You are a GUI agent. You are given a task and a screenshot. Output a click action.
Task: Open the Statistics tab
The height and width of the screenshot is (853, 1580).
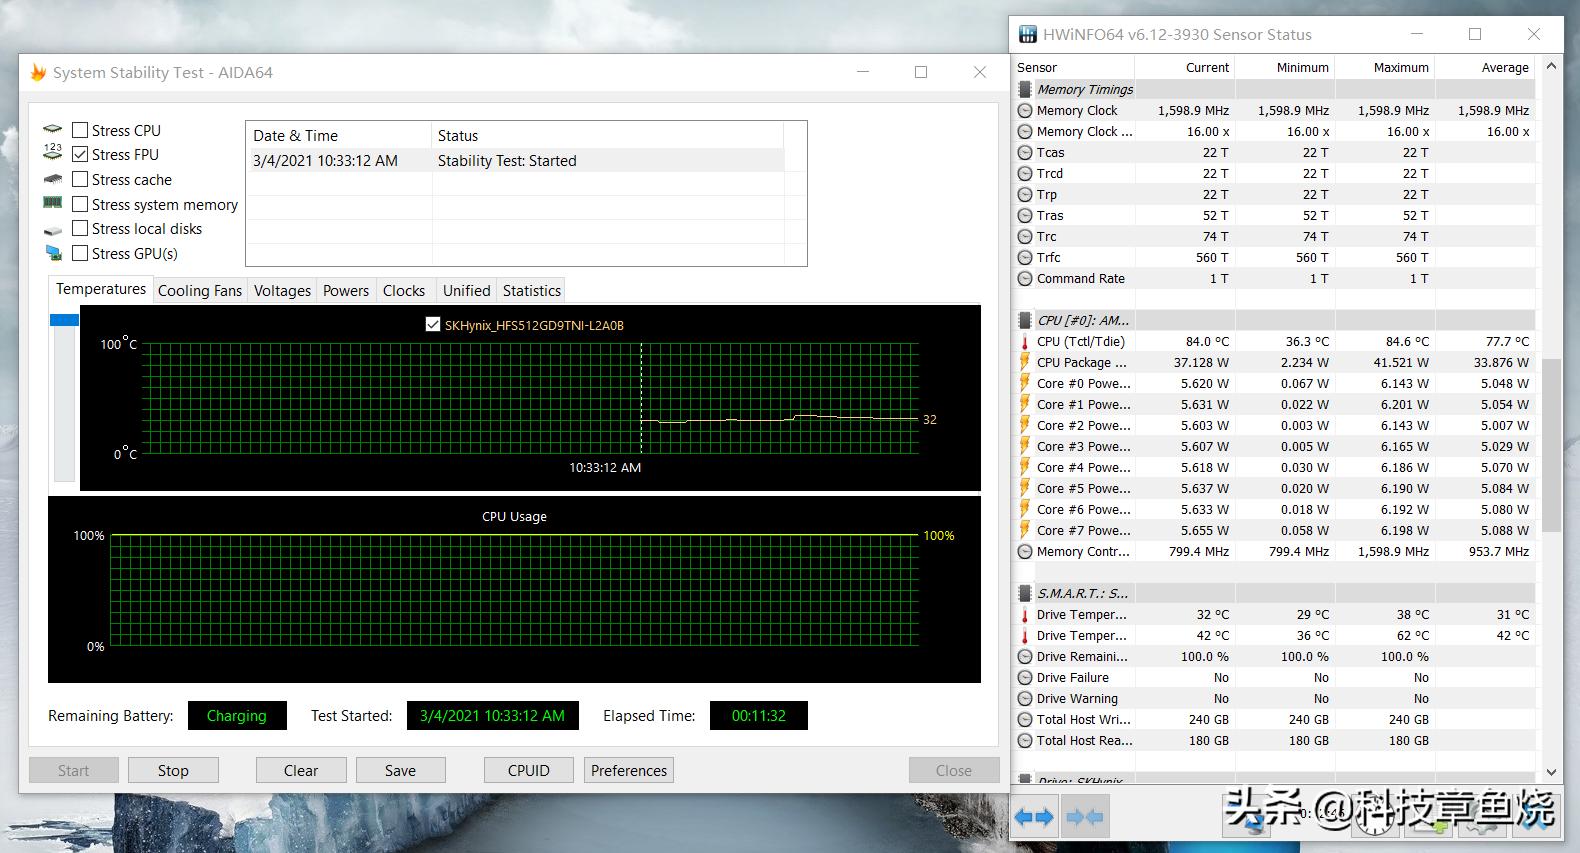(531, 291)
